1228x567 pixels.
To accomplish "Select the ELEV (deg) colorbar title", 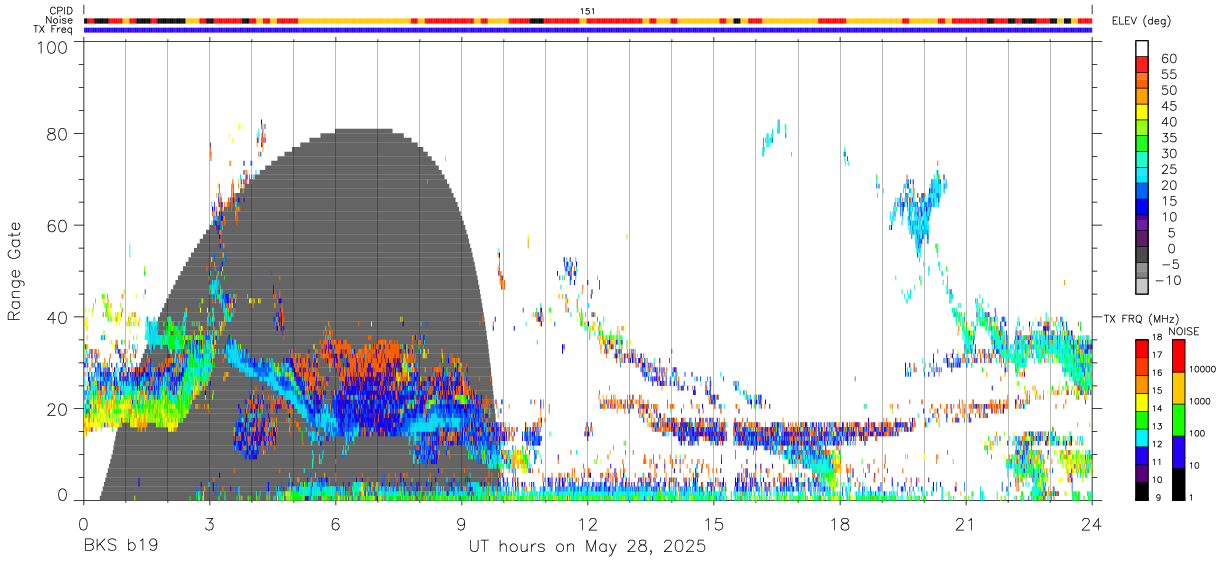I will tap(1143, 21).
